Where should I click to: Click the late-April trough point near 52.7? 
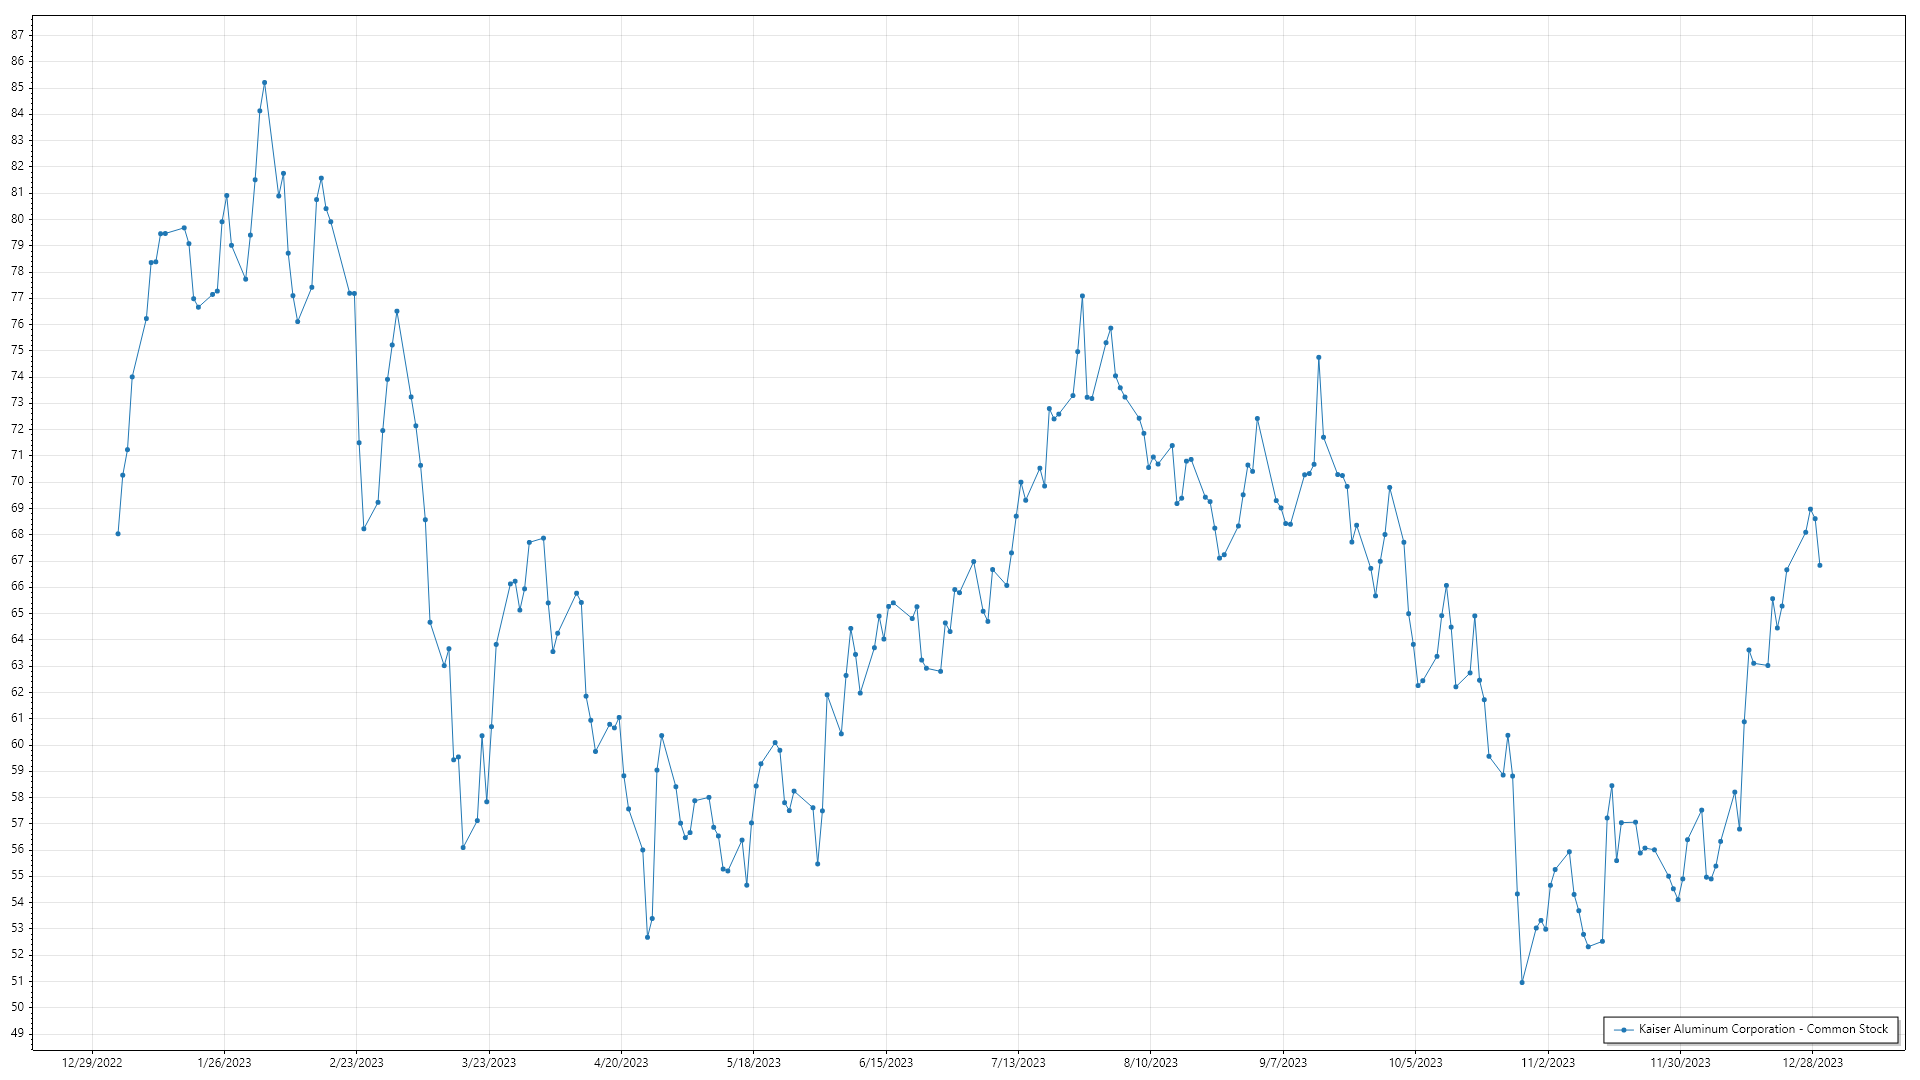647,937
